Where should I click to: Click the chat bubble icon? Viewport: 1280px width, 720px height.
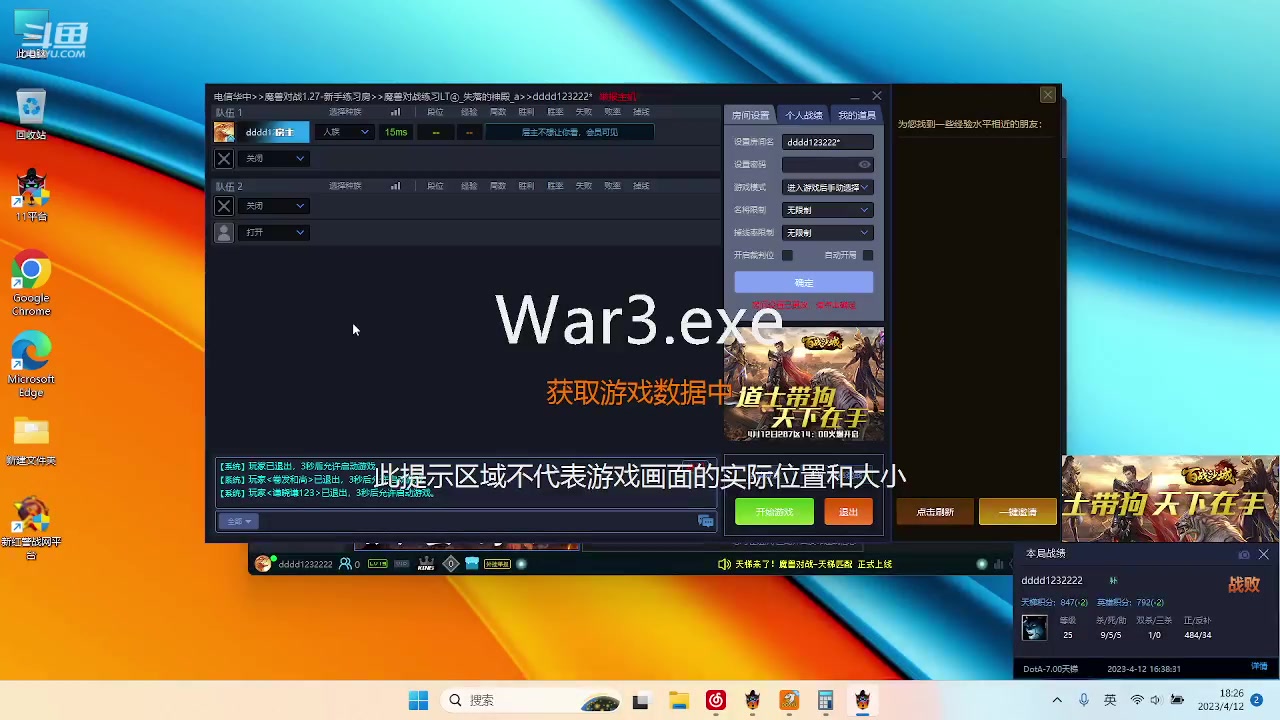pyautogui.click(x=706, y=521)
